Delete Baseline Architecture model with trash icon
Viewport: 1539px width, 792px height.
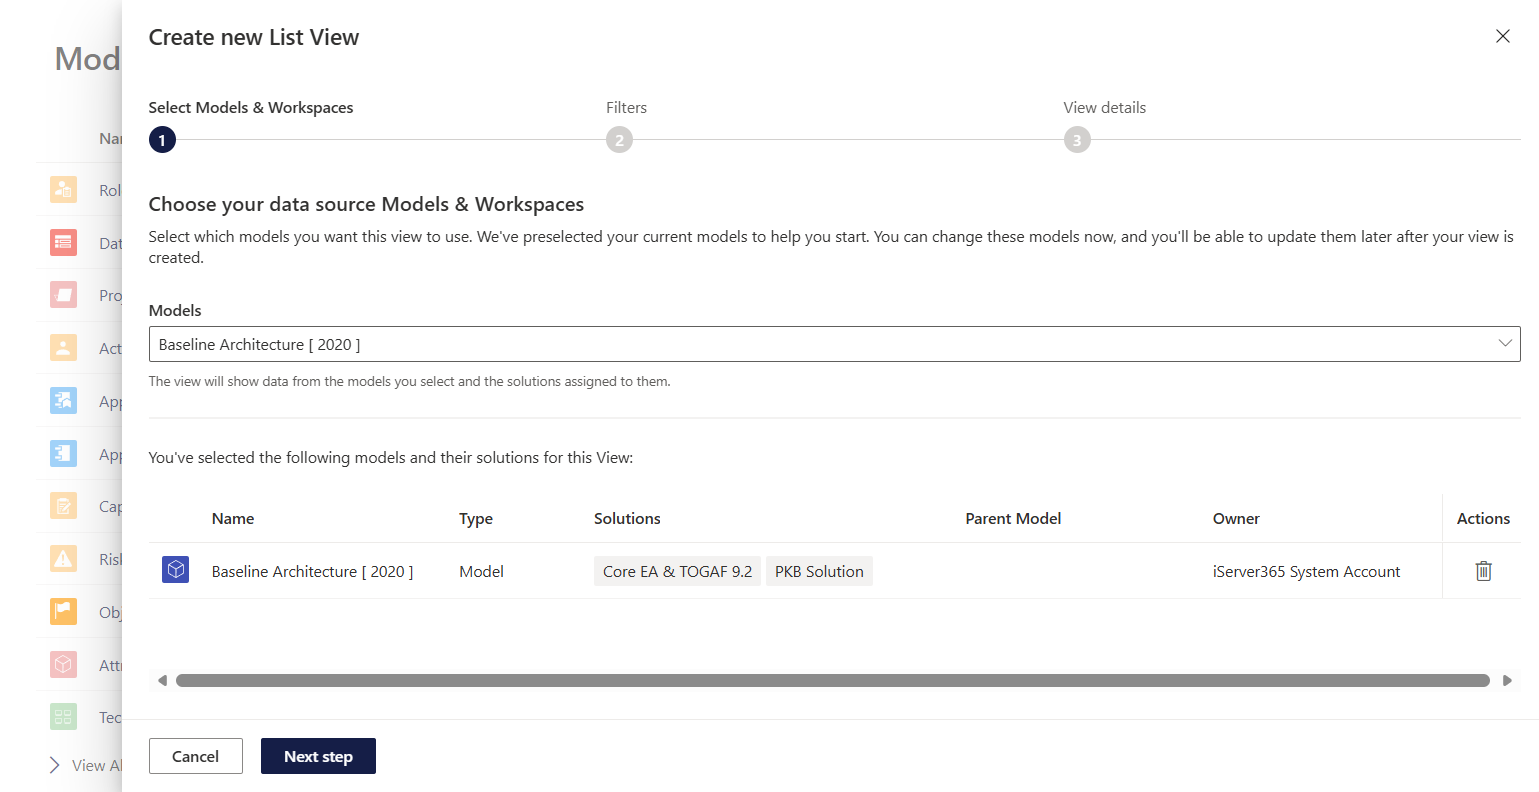tap(1483, 571)
